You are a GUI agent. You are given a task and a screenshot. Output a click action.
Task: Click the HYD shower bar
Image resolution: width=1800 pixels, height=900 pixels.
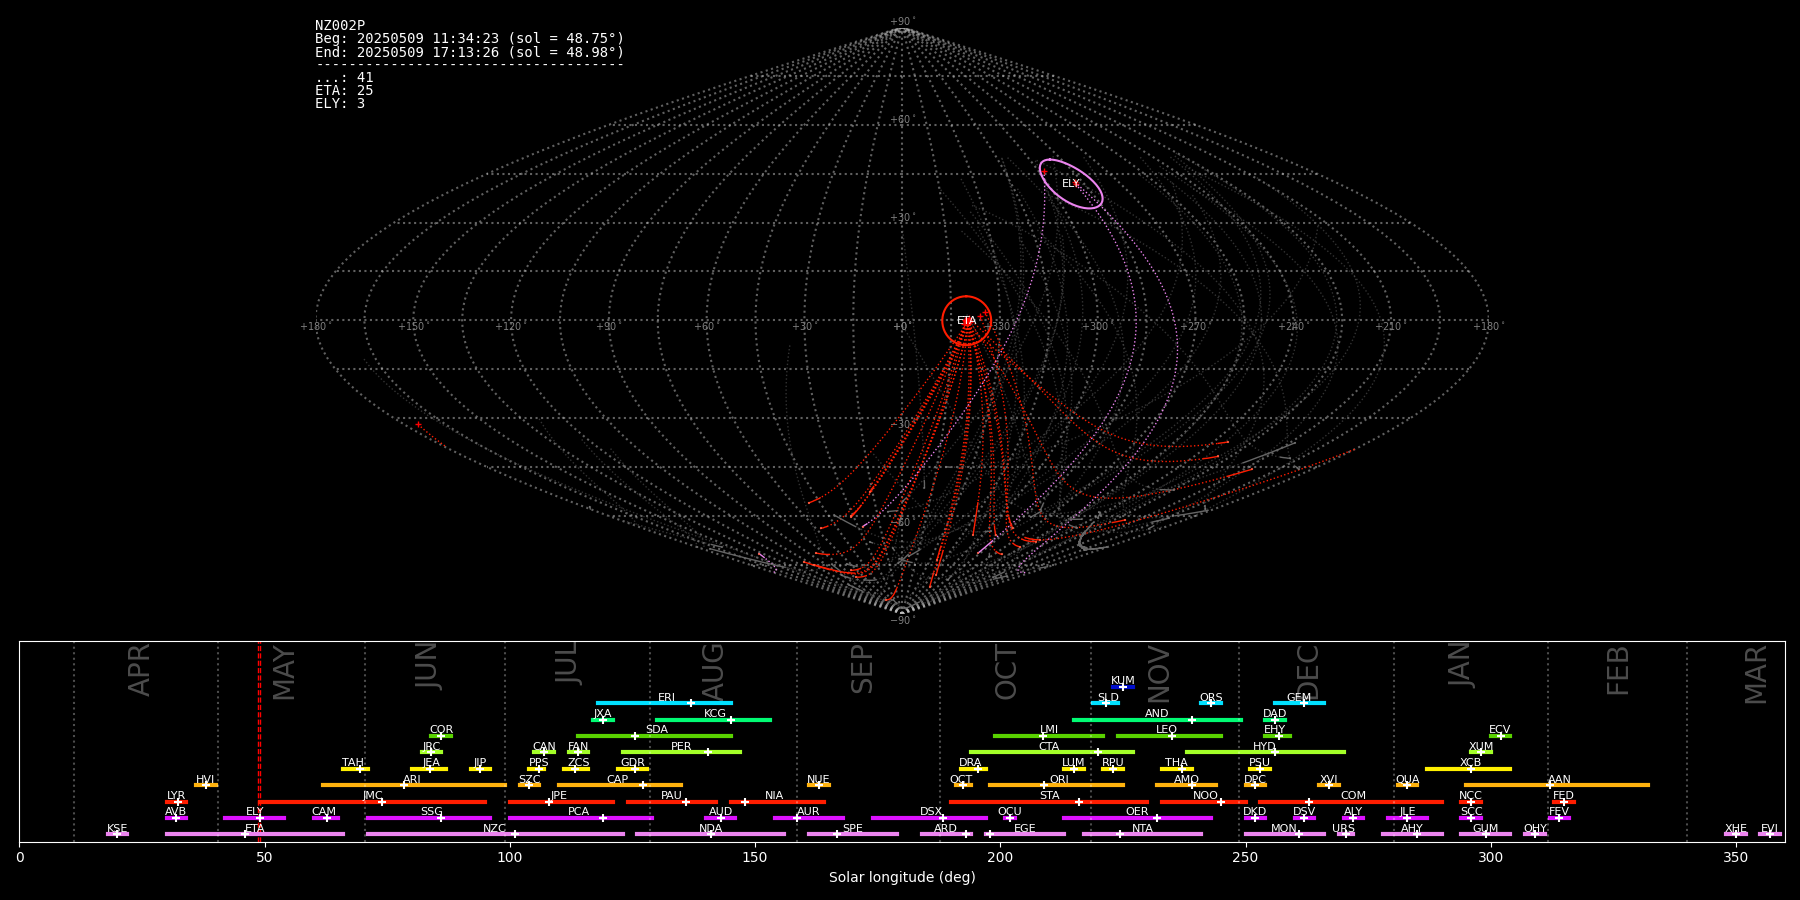click(x=1265, y=752)
